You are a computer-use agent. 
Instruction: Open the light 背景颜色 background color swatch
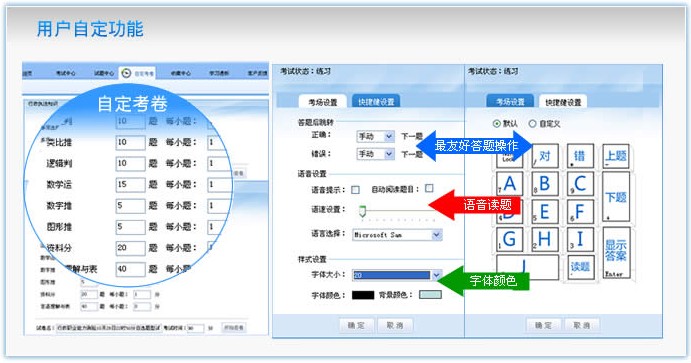pyautogui.click(x=430, y=294)
